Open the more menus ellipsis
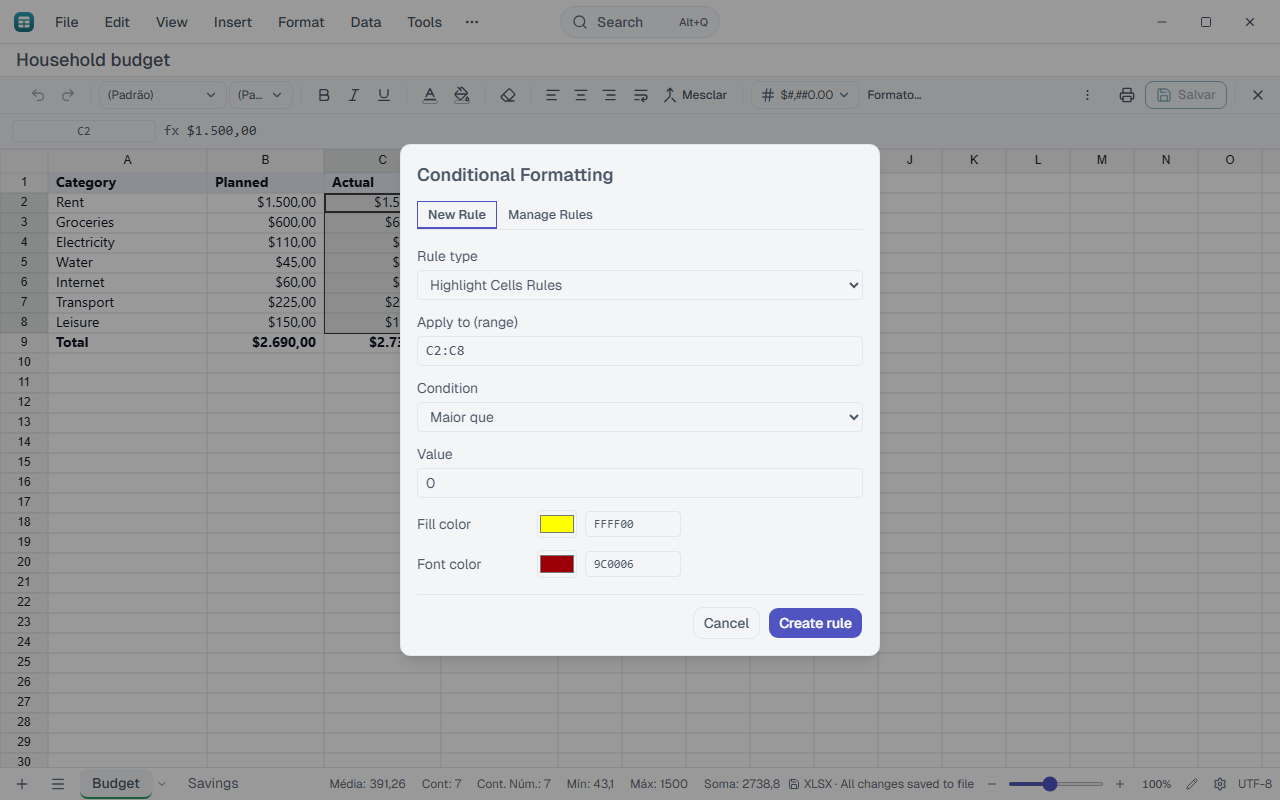1280x800 pixels. point(472,22)
